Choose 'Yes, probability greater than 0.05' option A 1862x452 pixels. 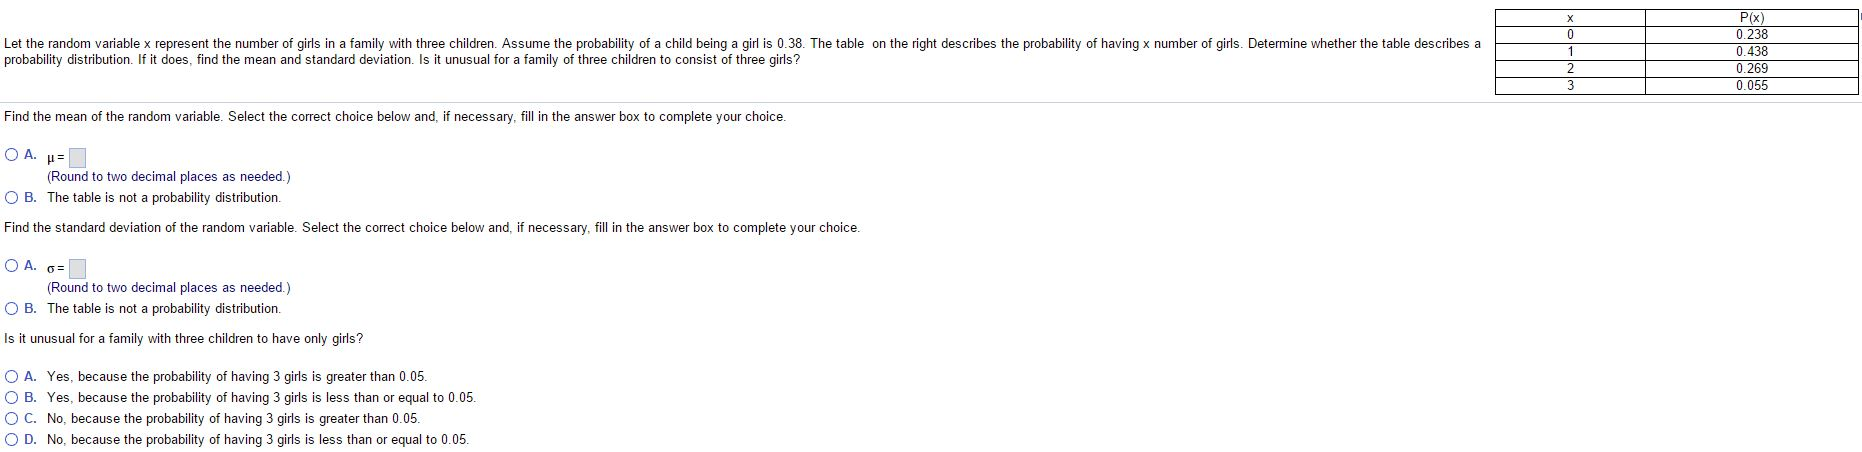(11, 376)
